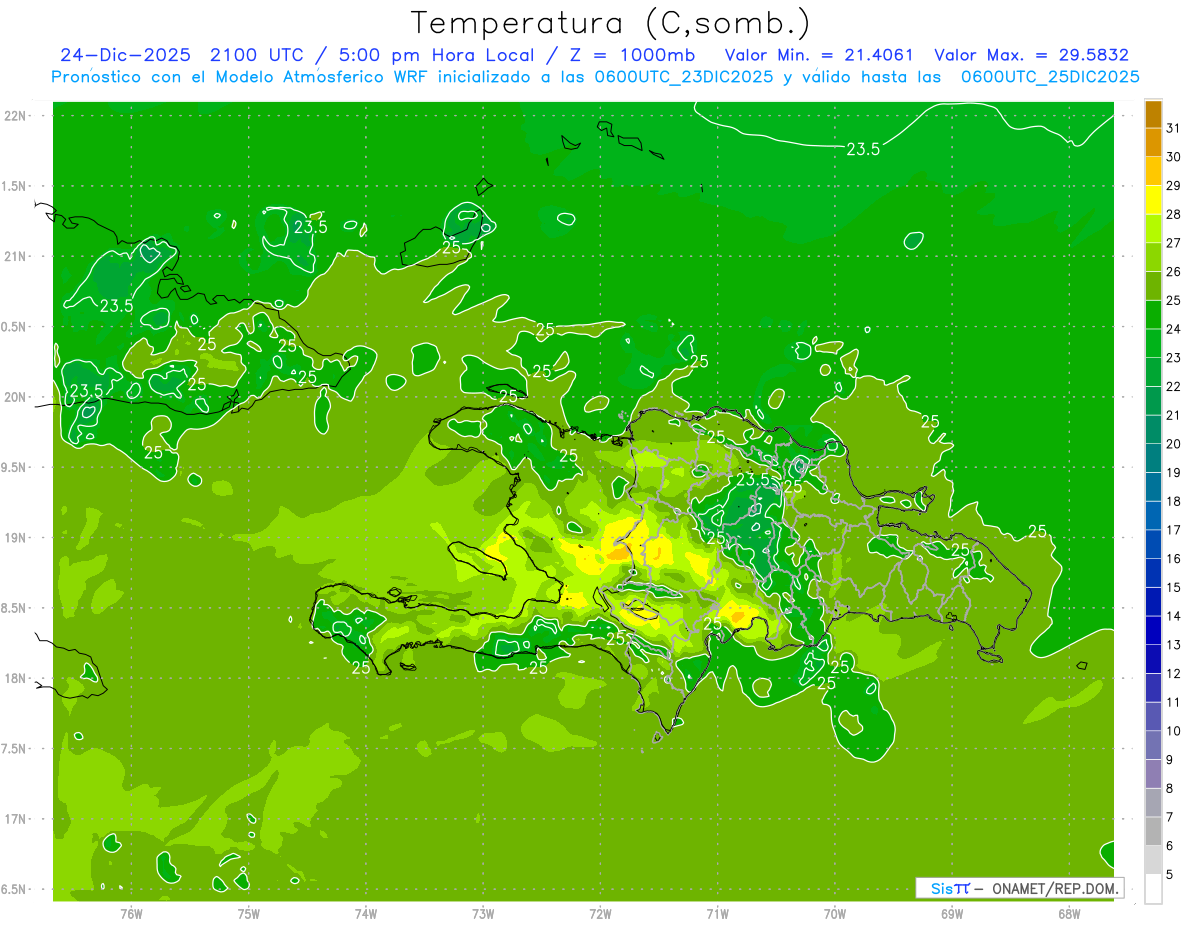Click the "22N" latitude axis label
Screen dimensions: 1200x927
point(16,116)
